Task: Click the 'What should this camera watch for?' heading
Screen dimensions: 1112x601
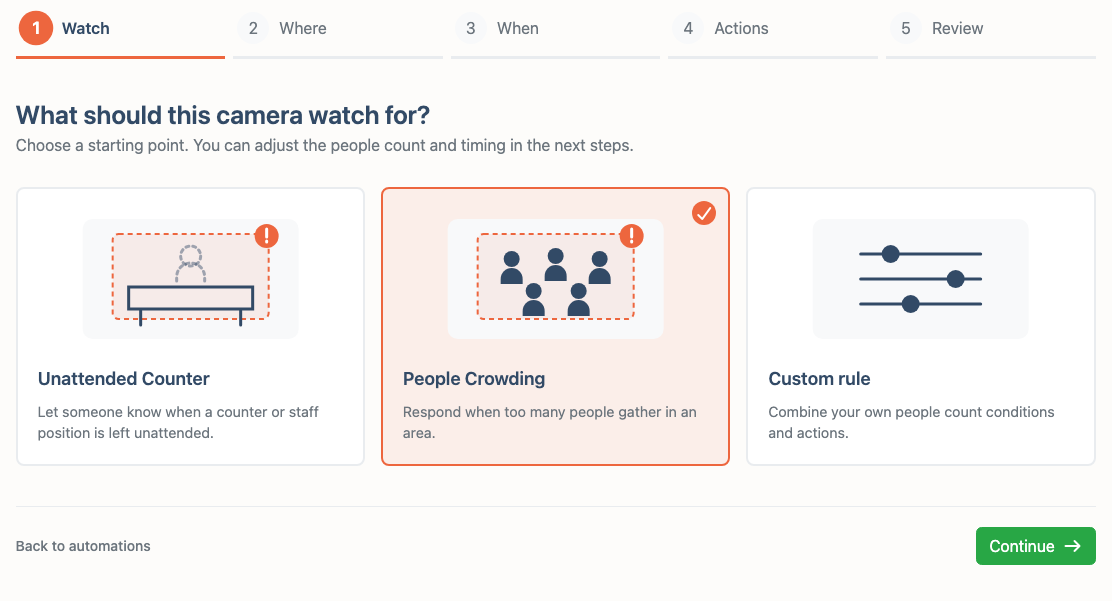Action: pyautogui.click(x=223, y=115)
